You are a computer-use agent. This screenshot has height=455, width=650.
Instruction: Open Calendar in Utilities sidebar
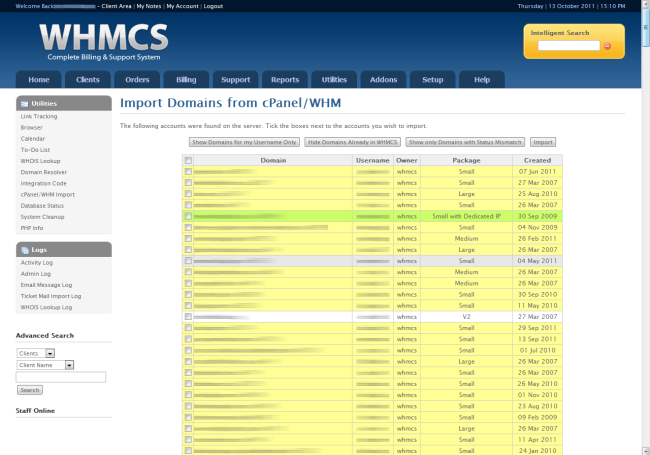coord(33,139)
